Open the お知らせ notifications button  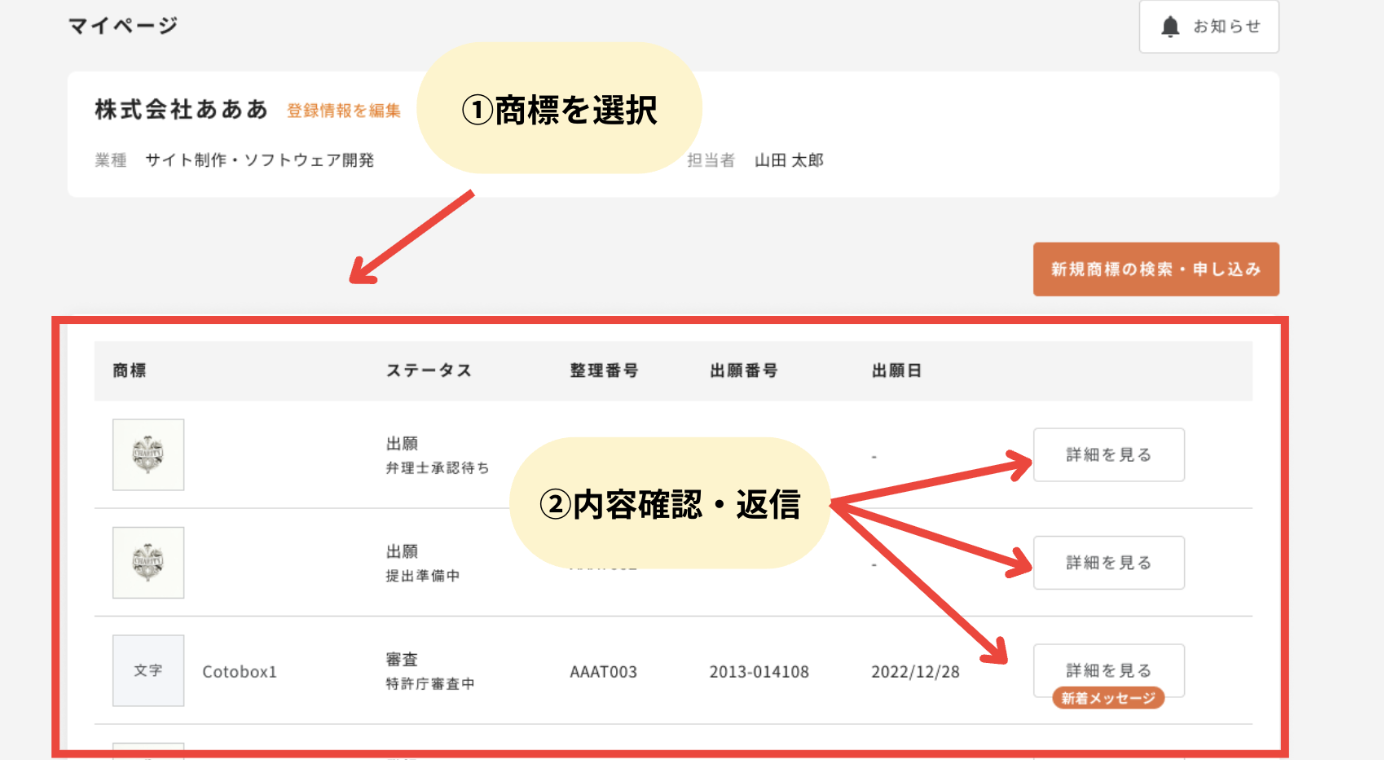1209,27
